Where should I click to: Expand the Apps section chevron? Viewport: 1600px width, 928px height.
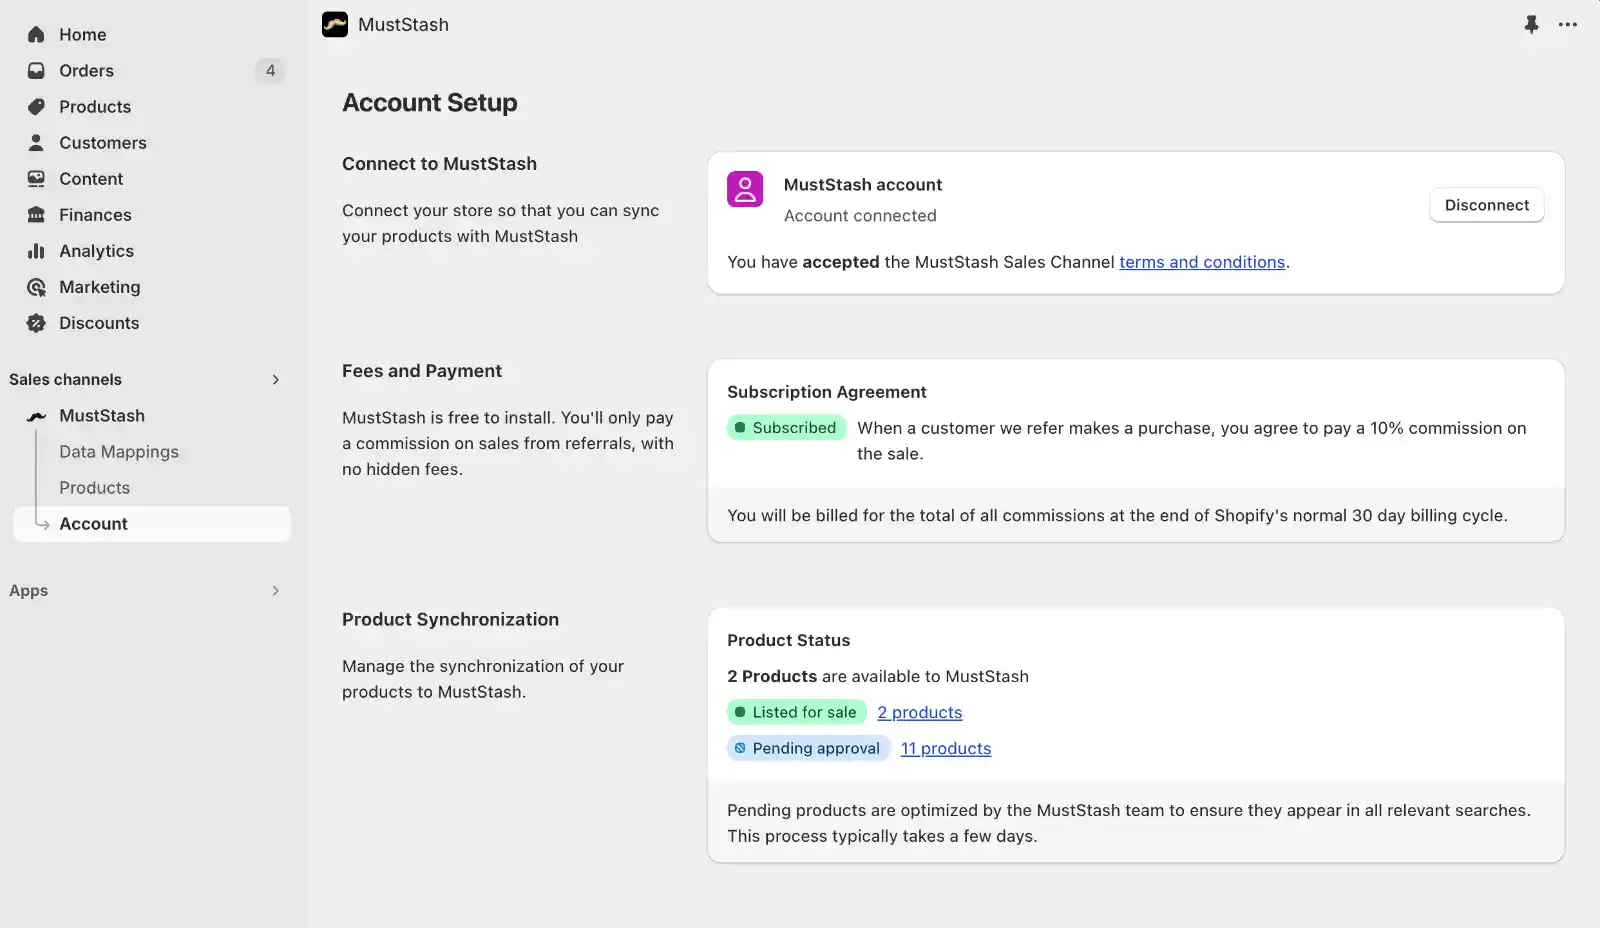pyautogui.click(x=276, y=591)
